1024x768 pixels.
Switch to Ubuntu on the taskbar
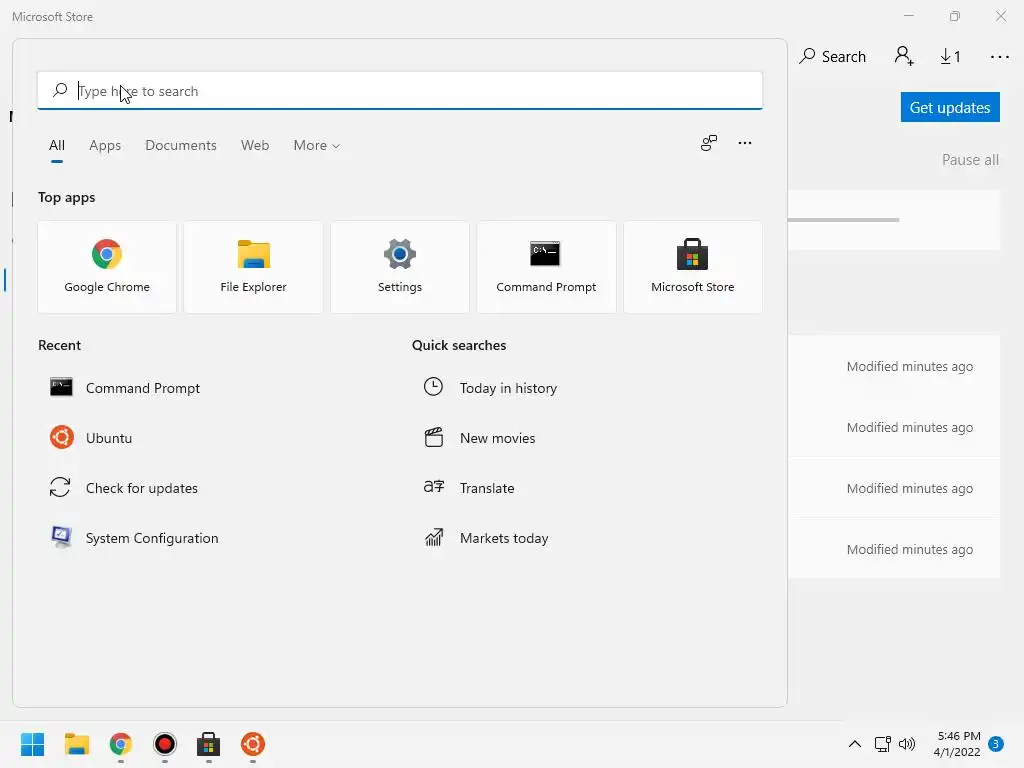[253, 744]
